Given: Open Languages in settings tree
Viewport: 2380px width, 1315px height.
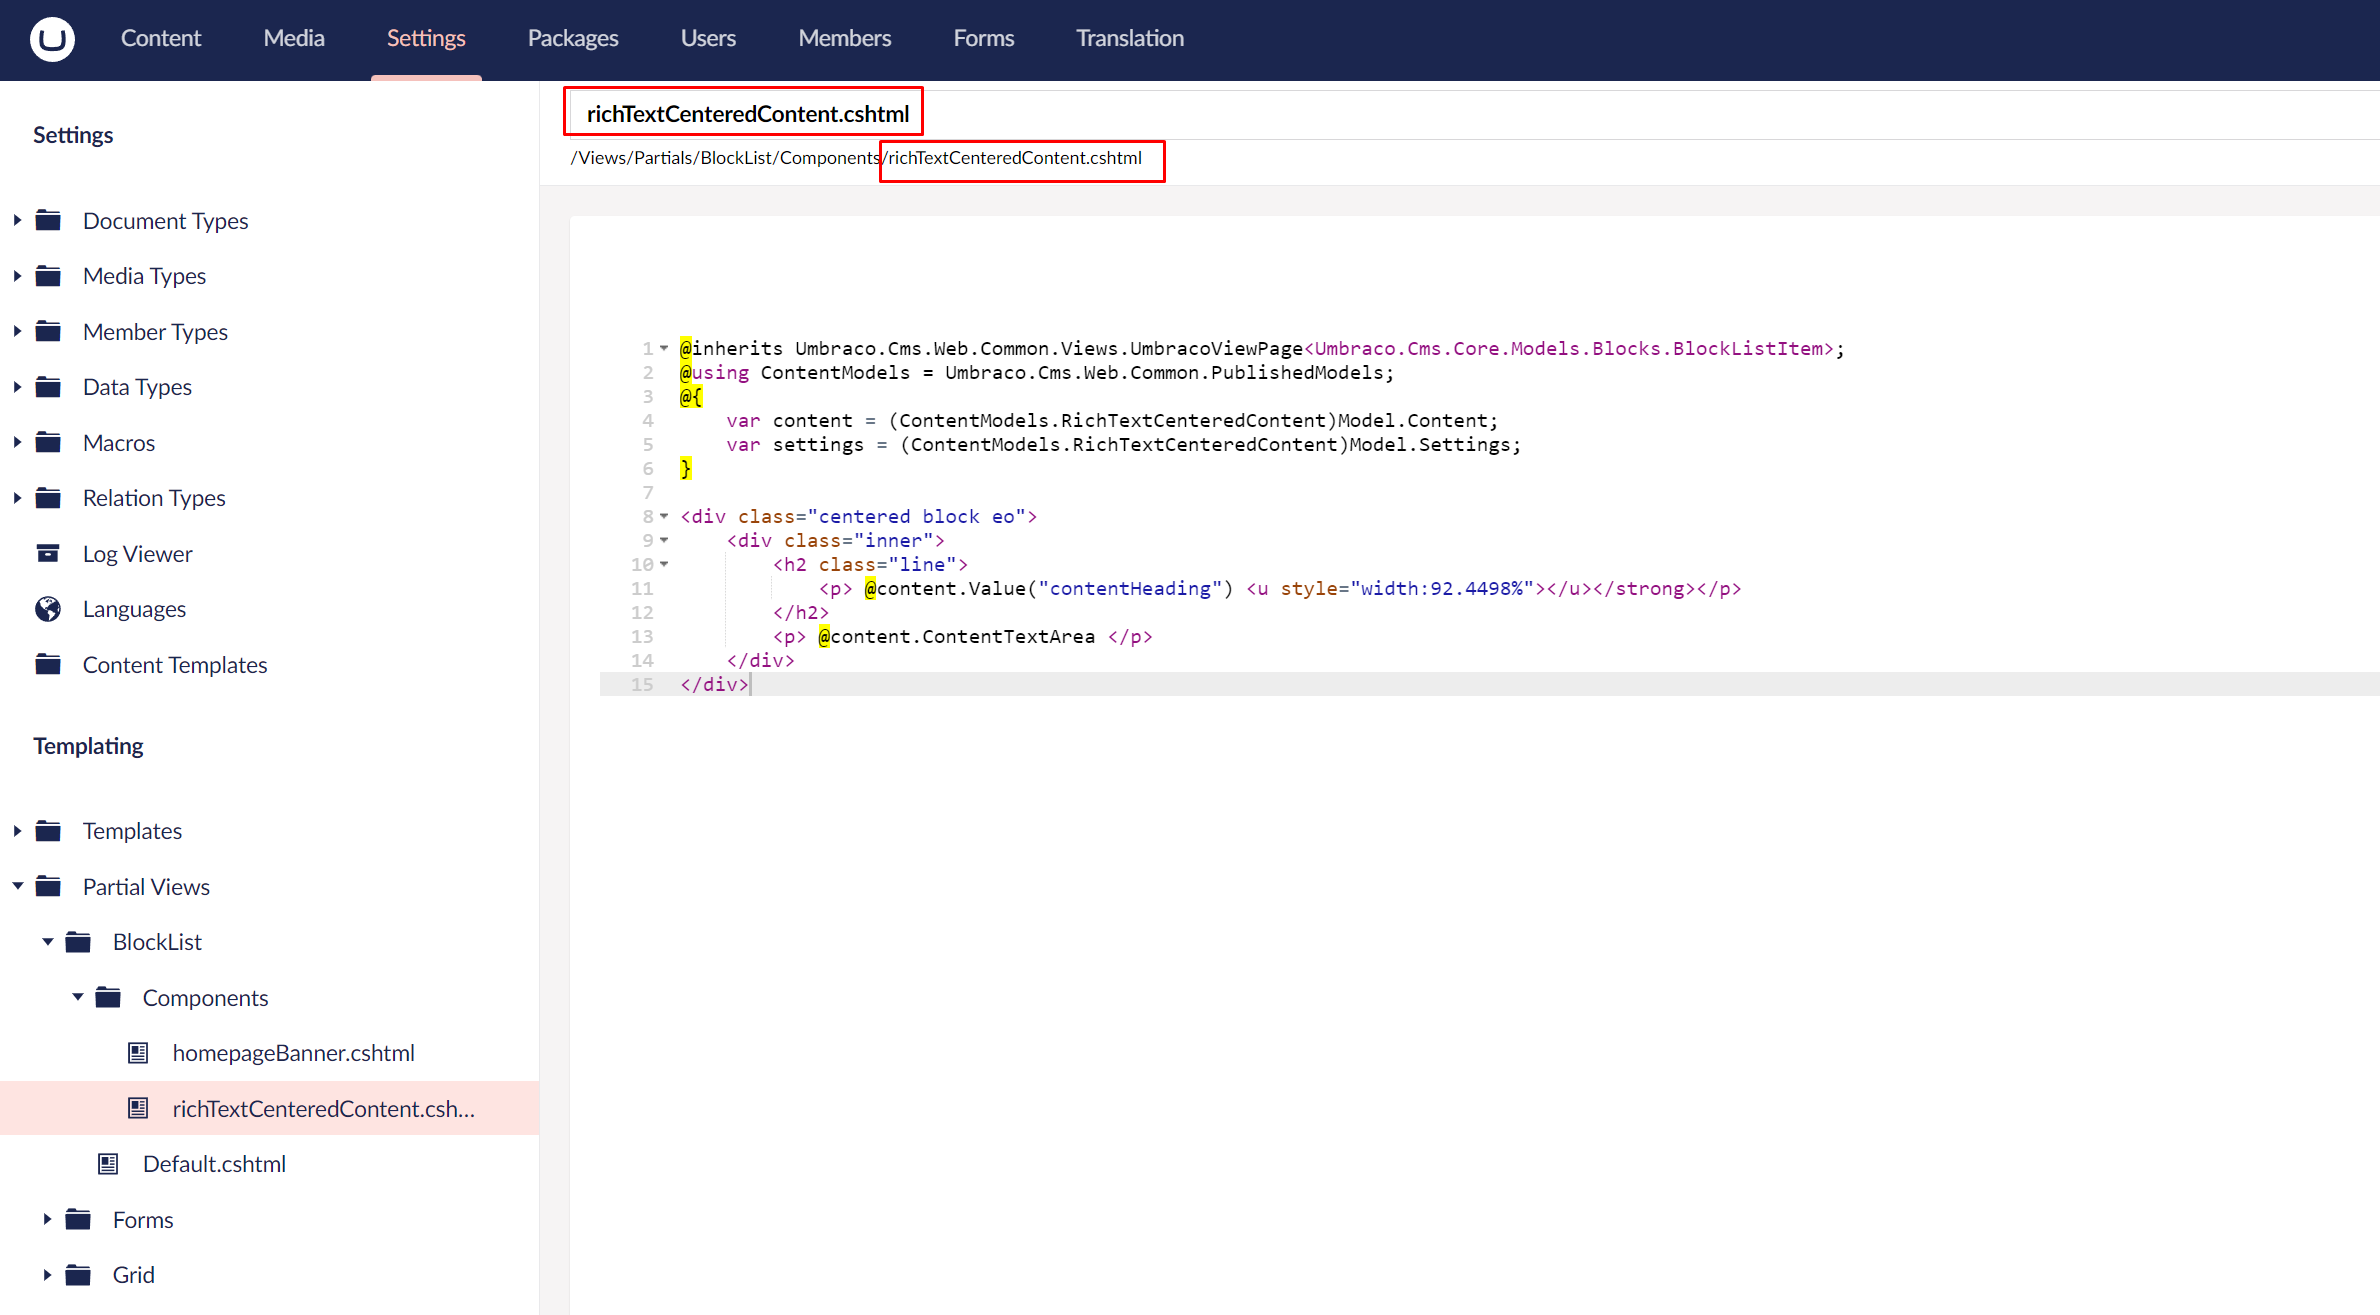Looking at the screenshot, I should pyautogui.click(x=134, y=609).
